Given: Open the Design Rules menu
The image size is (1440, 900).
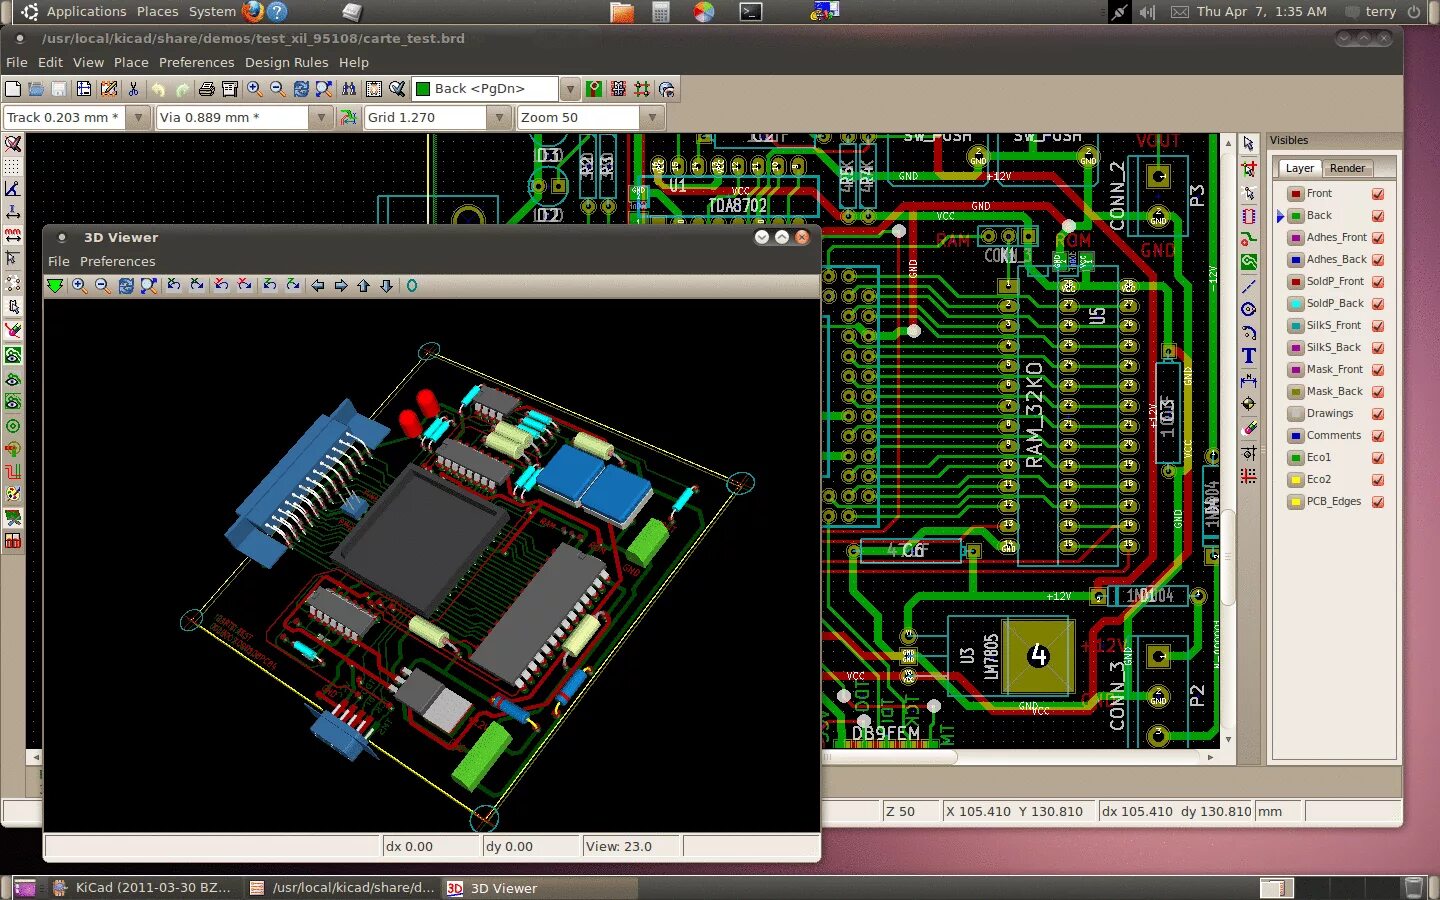Looking at the screenshot, I should [x=286, y=62].
